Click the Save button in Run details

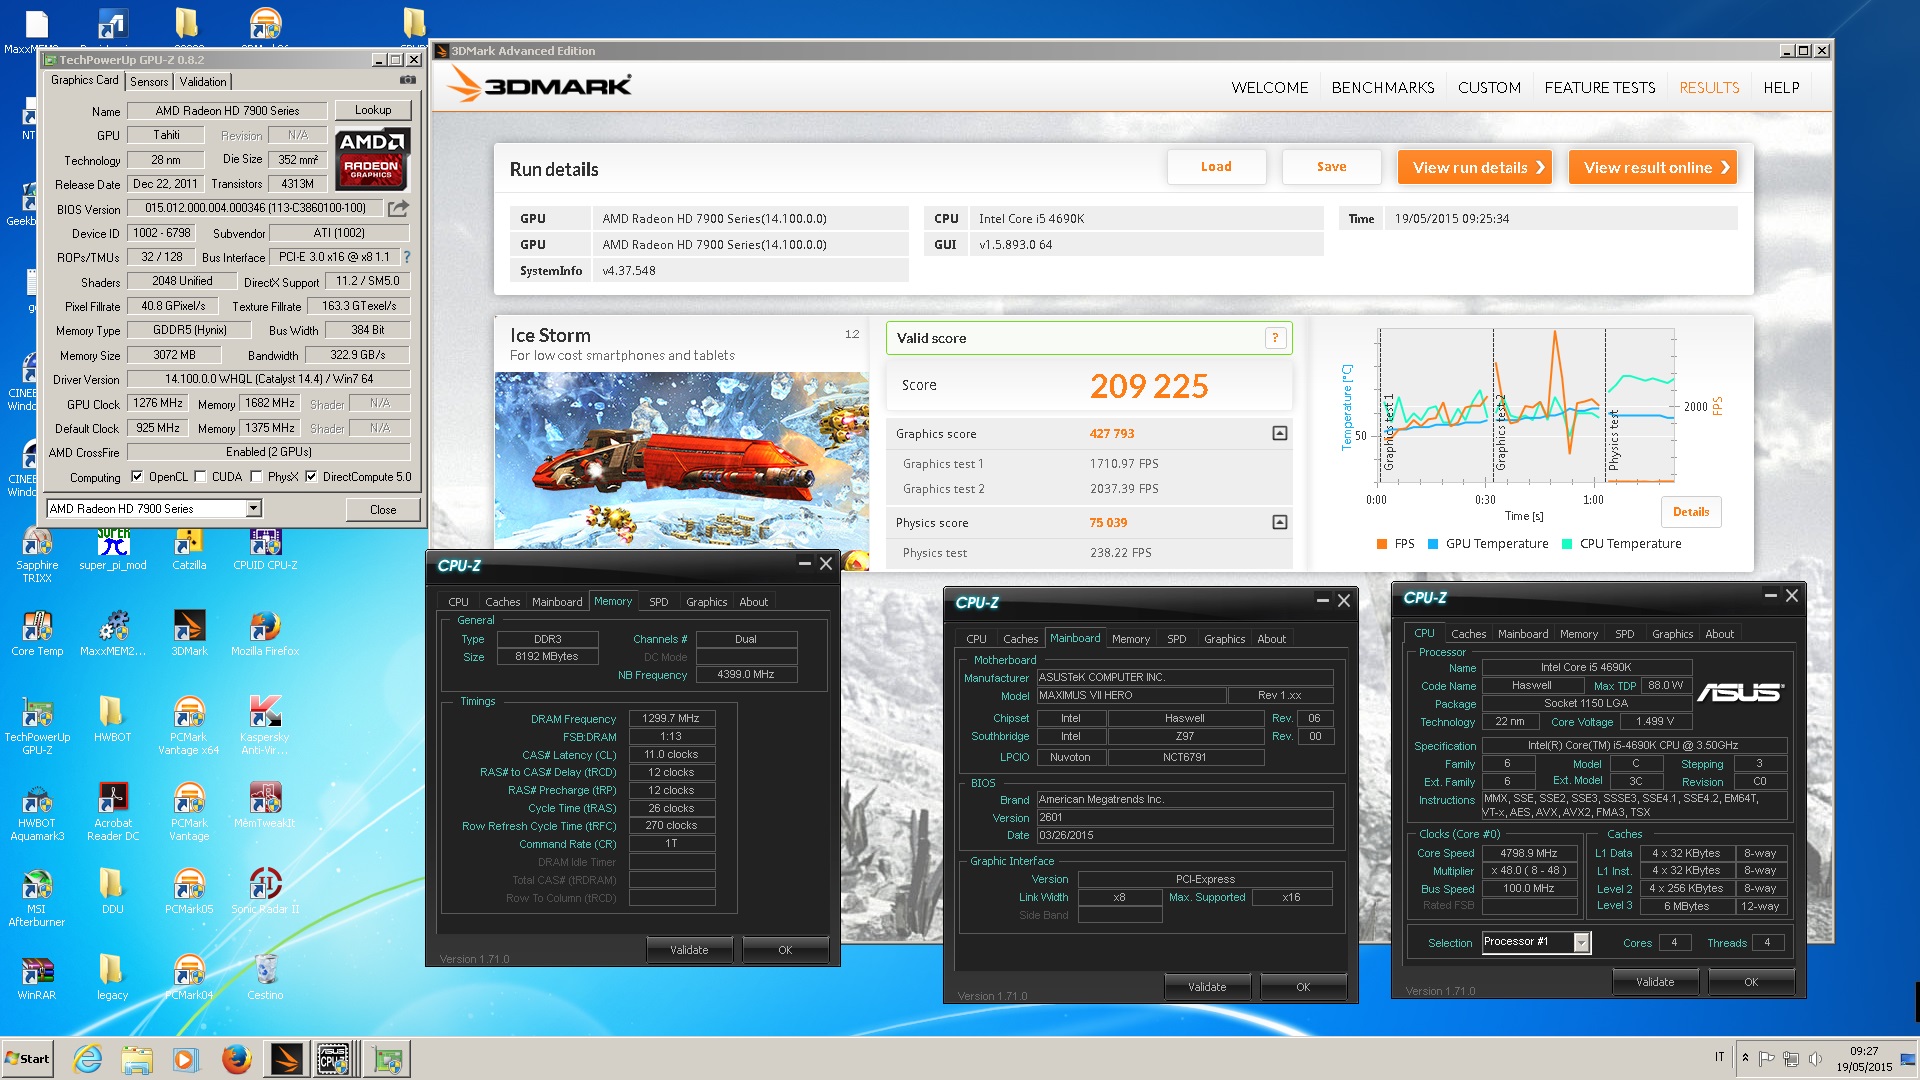coord(1331,167)
